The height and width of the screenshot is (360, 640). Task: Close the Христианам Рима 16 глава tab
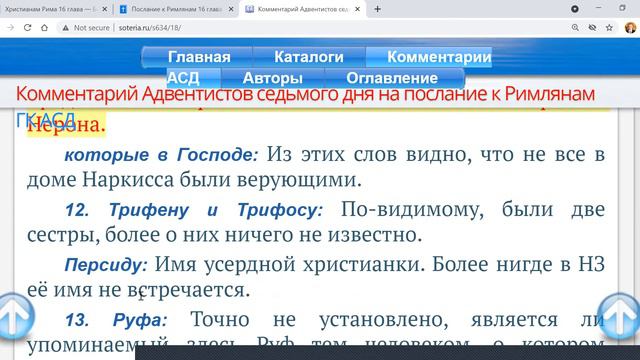(104, 9)
